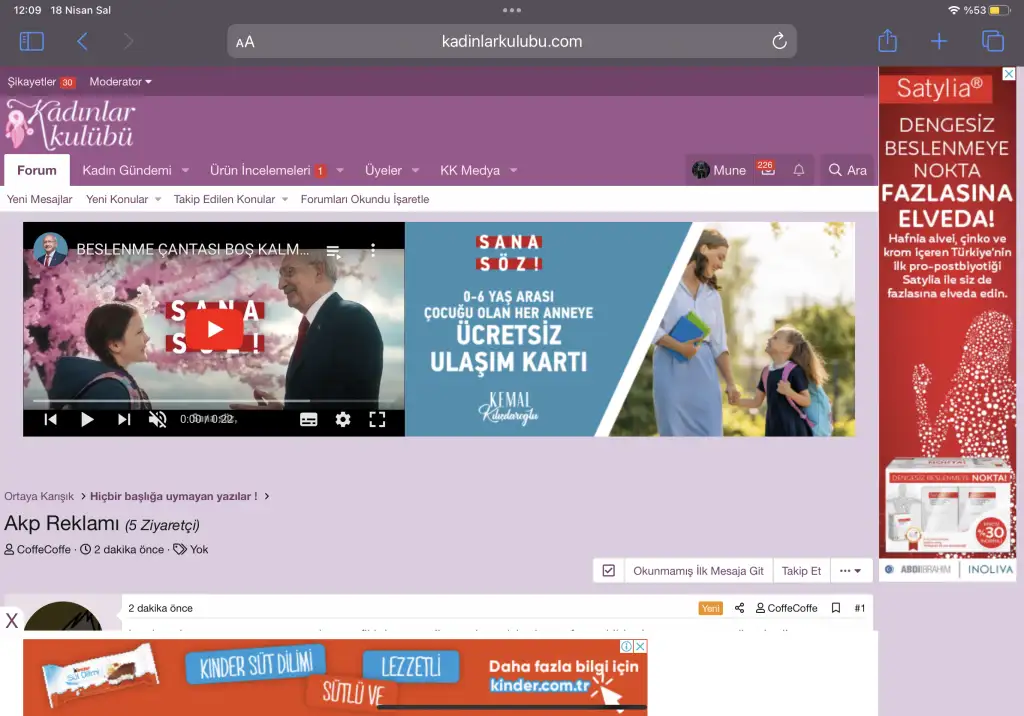1024x716 pixels.
Task: Open the Kadınlar Kulübü logo homepage
Action: 71,123
